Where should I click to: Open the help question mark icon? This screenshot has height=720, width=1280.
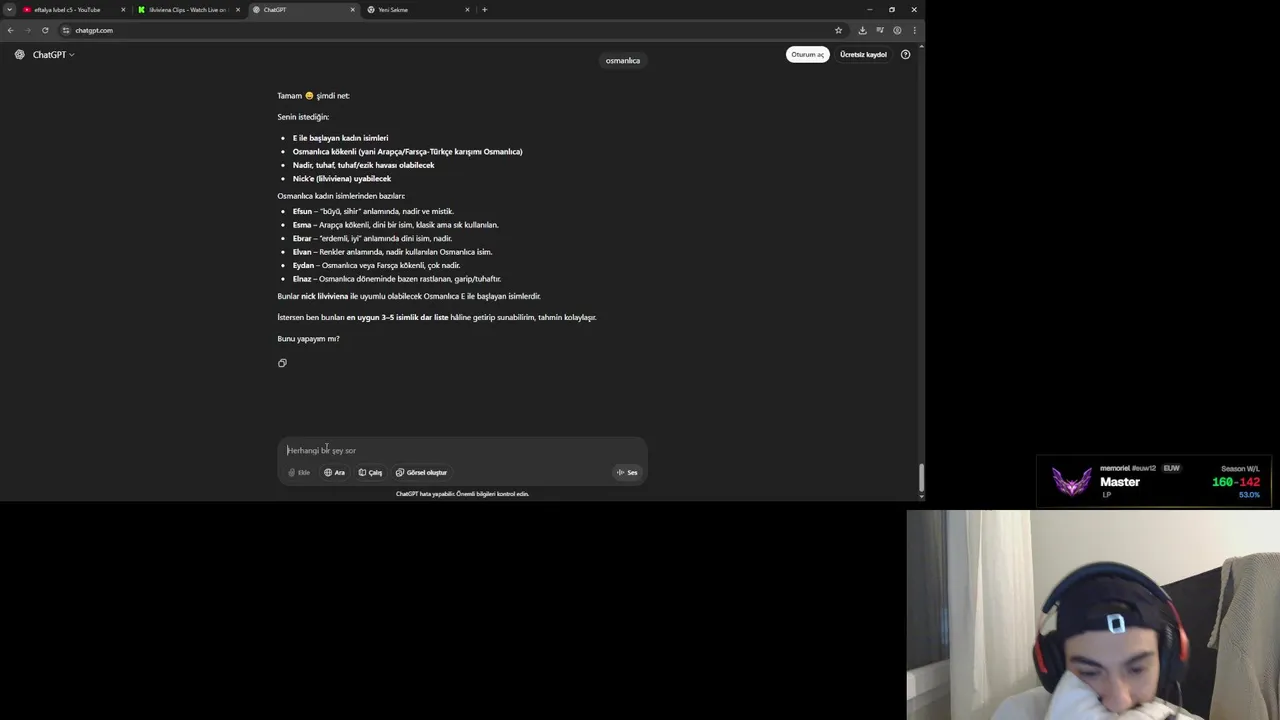point(905,54)
